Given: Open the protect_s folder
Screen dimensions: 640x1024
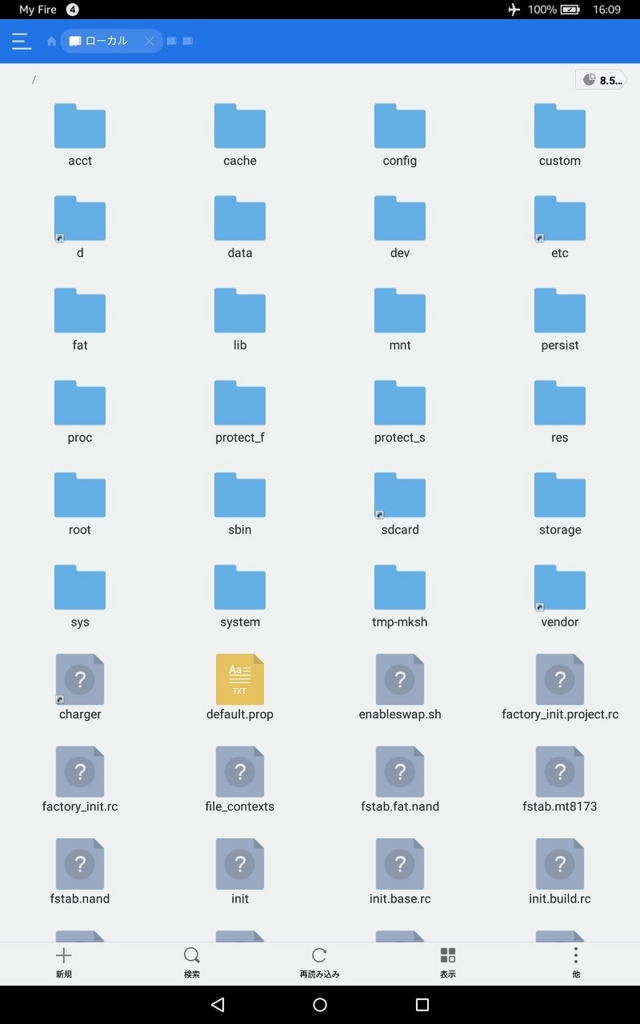Looking at the screenshot, I should click(400, 412).
